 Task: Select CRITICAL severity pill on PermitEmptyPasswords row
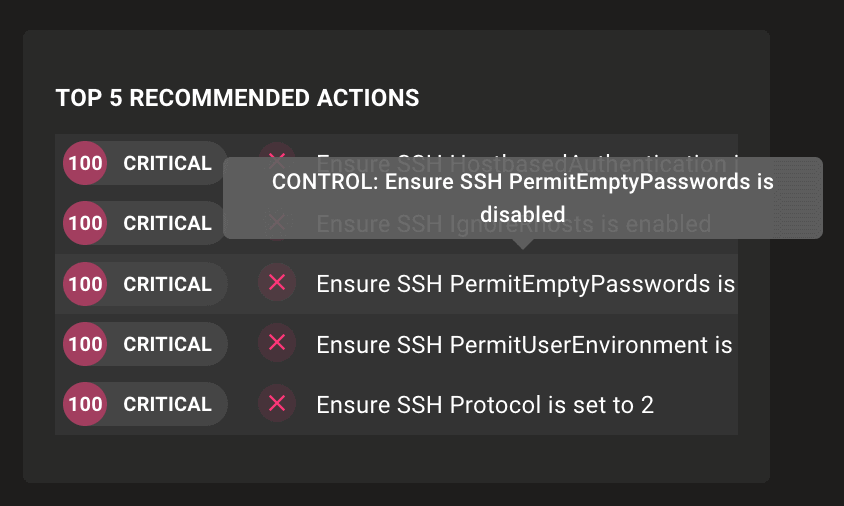[167, 284]
